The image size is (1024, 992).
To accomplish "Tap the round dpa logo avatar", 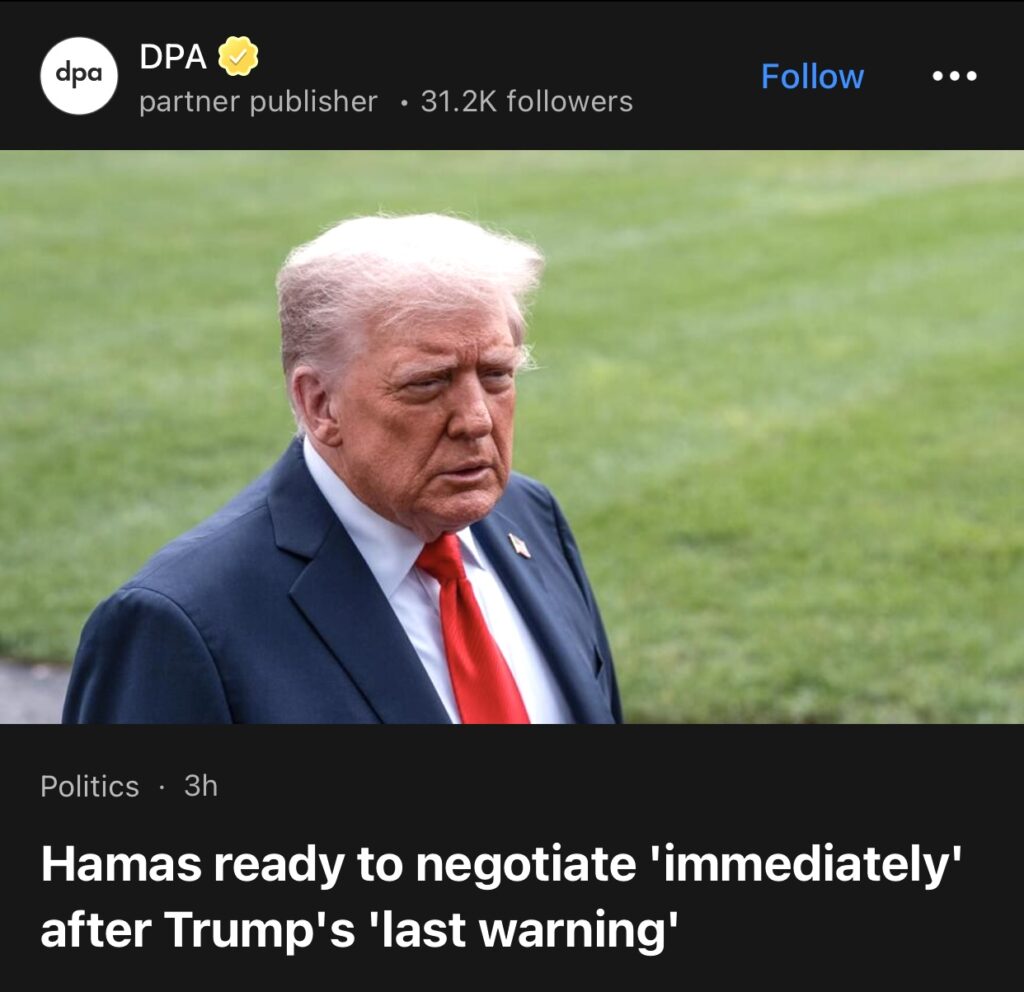I will coord(79,76).
